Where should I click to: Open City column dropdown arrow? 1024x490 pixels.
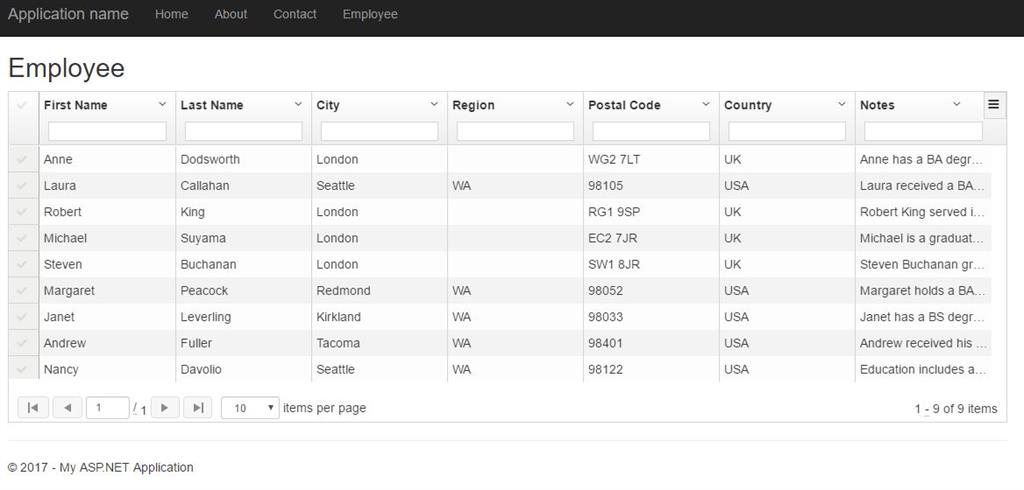(x=434, y=104)
